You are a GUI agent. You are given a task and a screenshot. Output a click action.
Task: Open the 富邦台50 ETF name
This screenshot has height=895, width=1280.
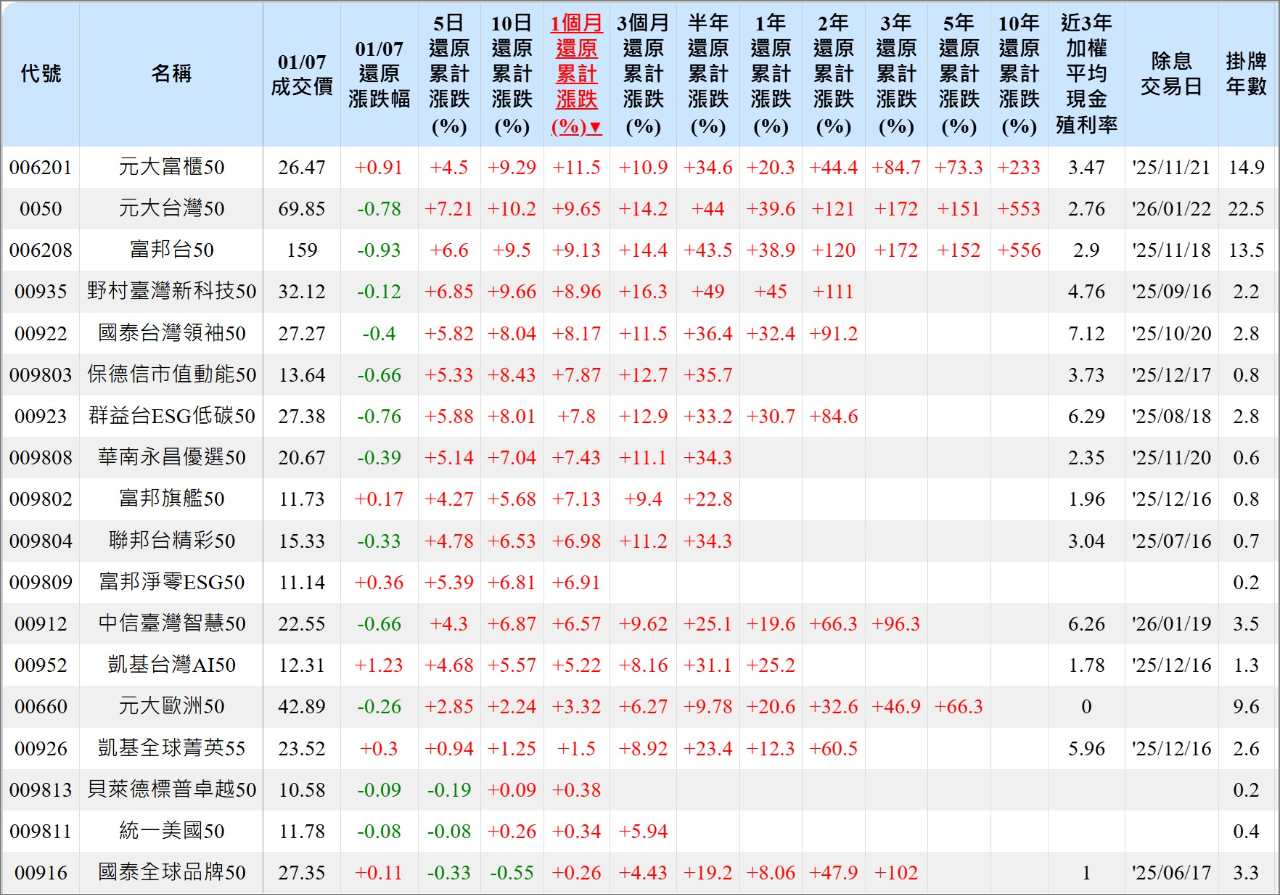click(172, 251)
